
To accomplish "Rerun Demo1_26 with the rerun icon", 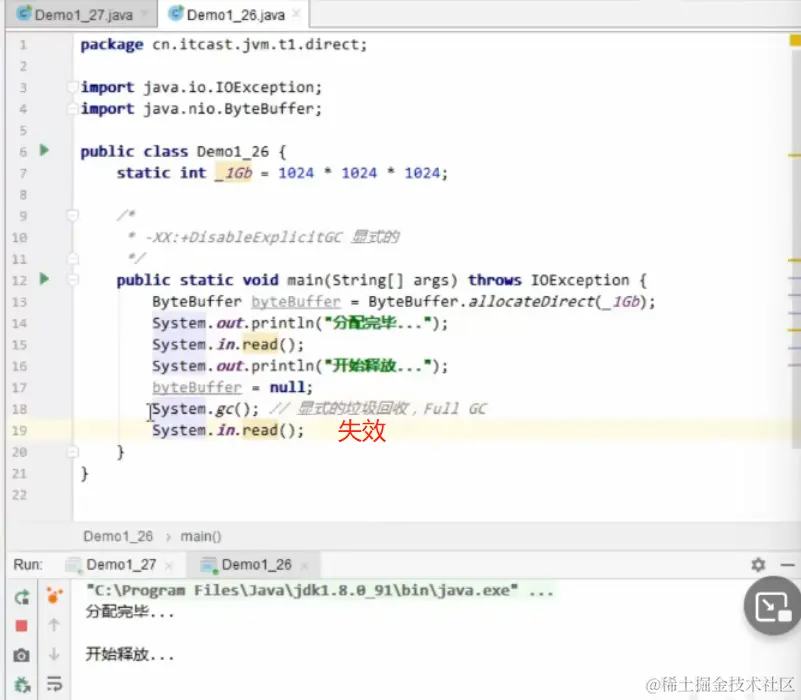I will (x=21, y=597).
